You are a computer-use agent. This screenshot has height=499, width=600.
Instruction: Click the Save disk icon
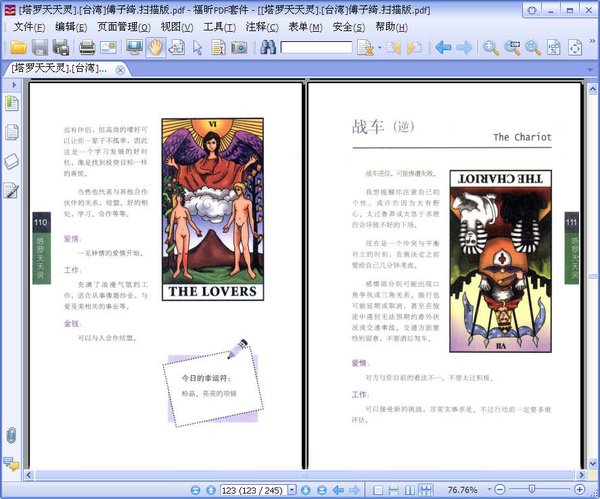(x=40, y=47)
